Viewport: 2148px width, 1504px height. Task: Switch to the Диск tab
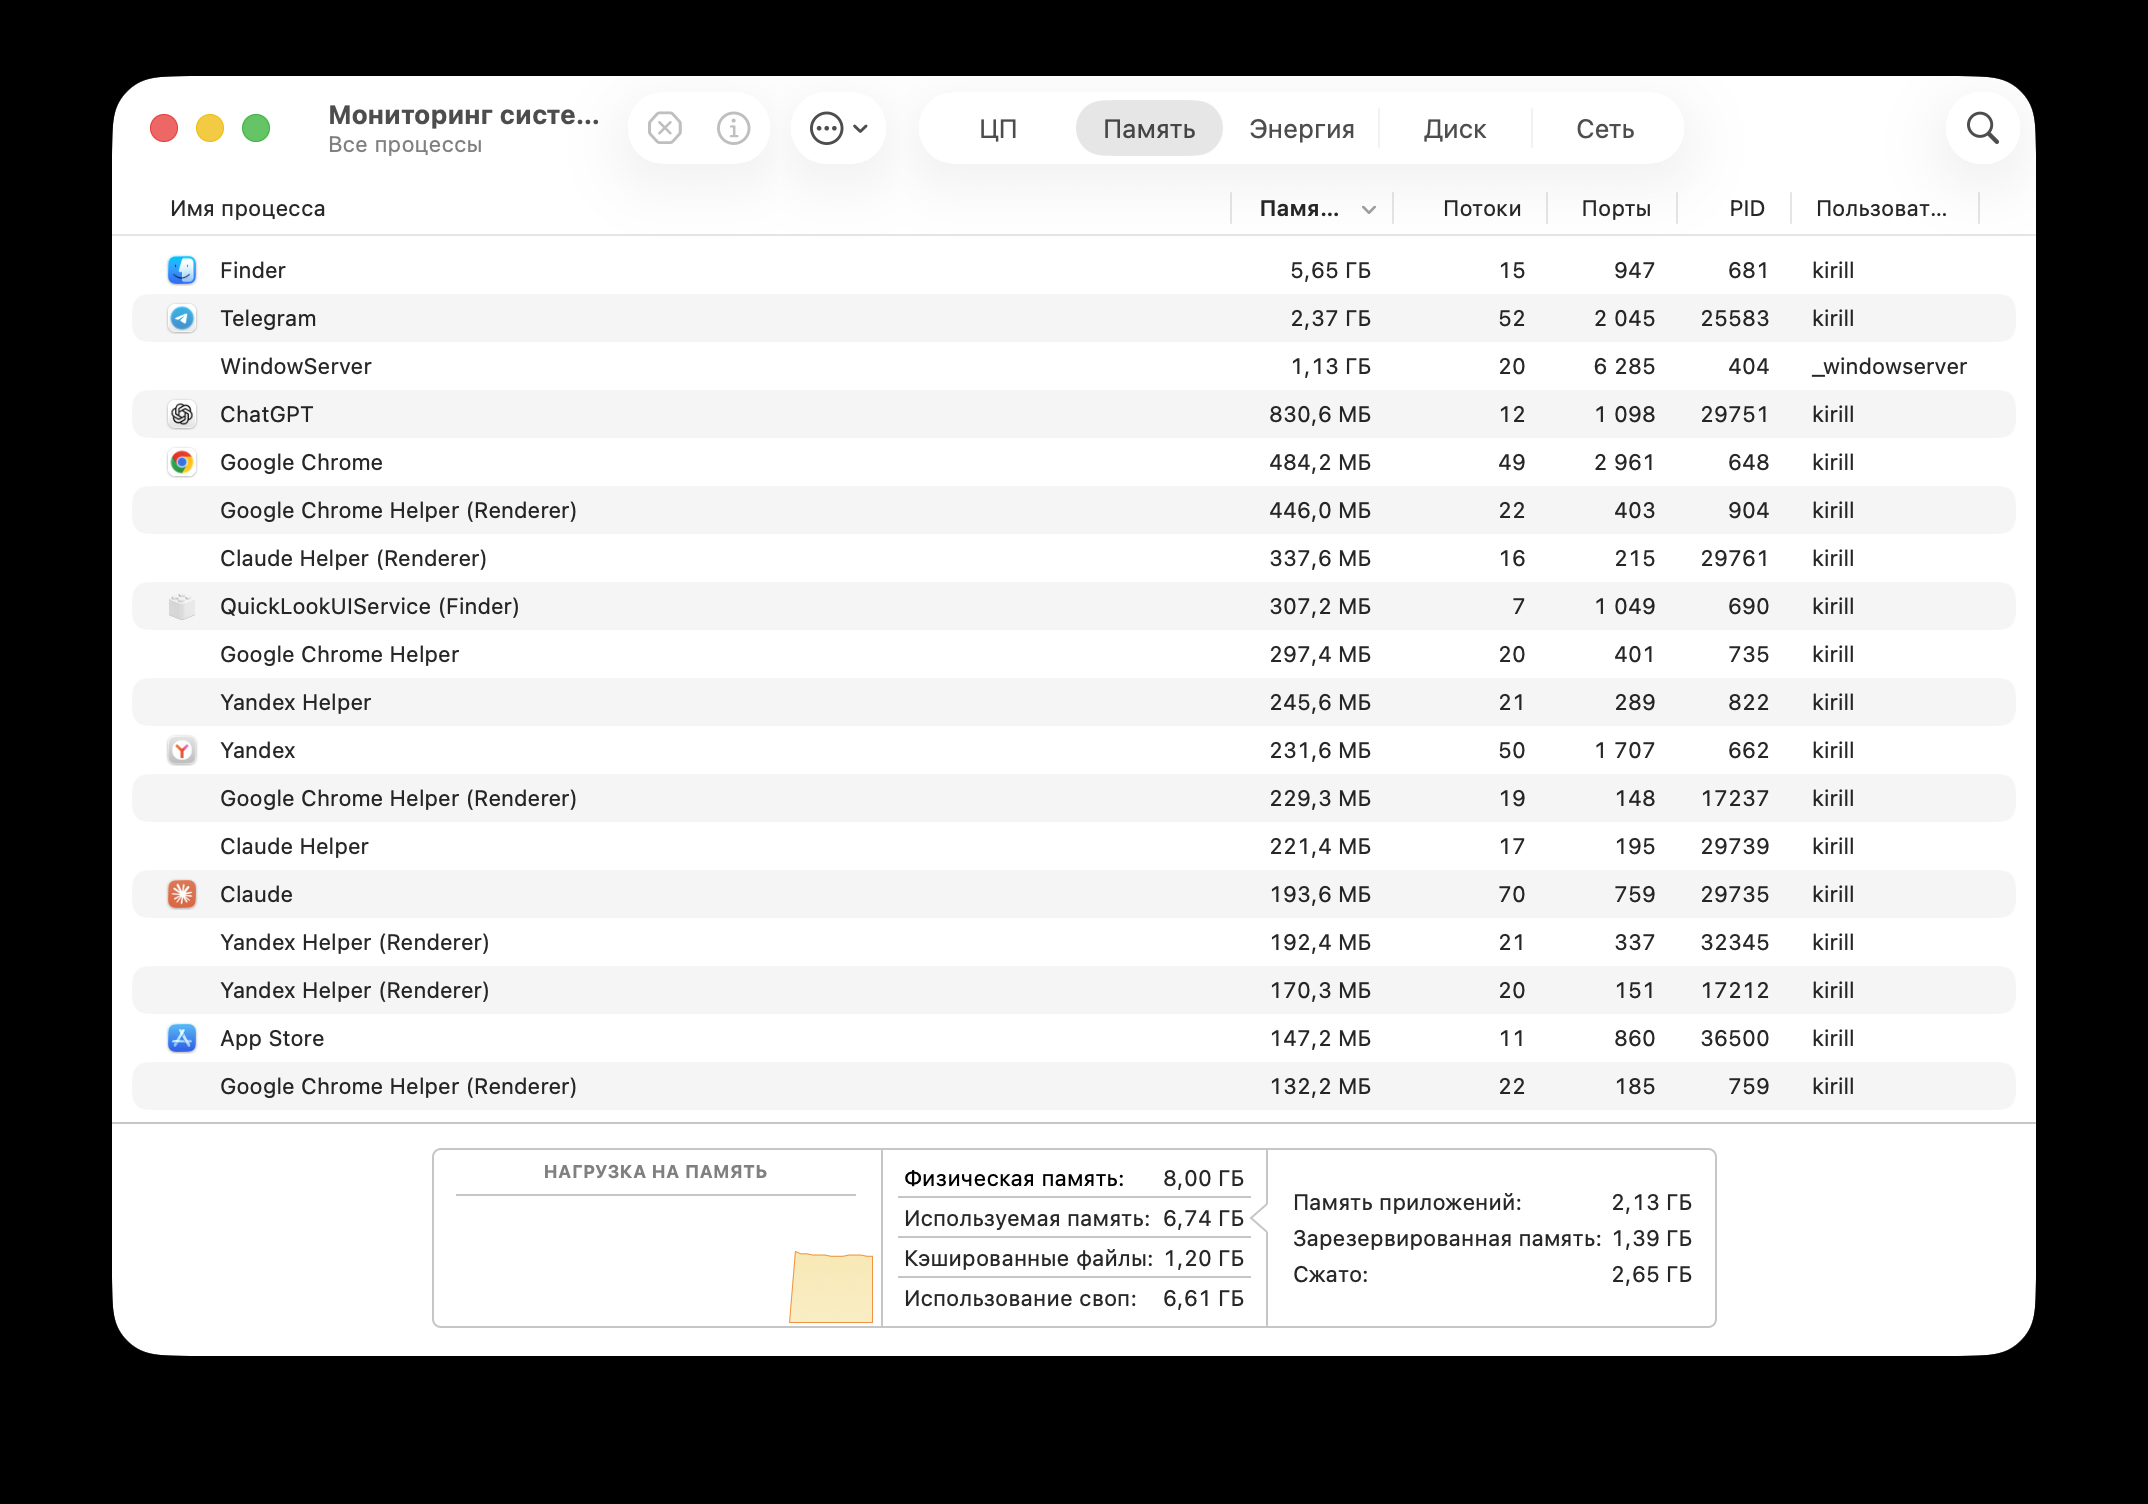point(1454,129)
